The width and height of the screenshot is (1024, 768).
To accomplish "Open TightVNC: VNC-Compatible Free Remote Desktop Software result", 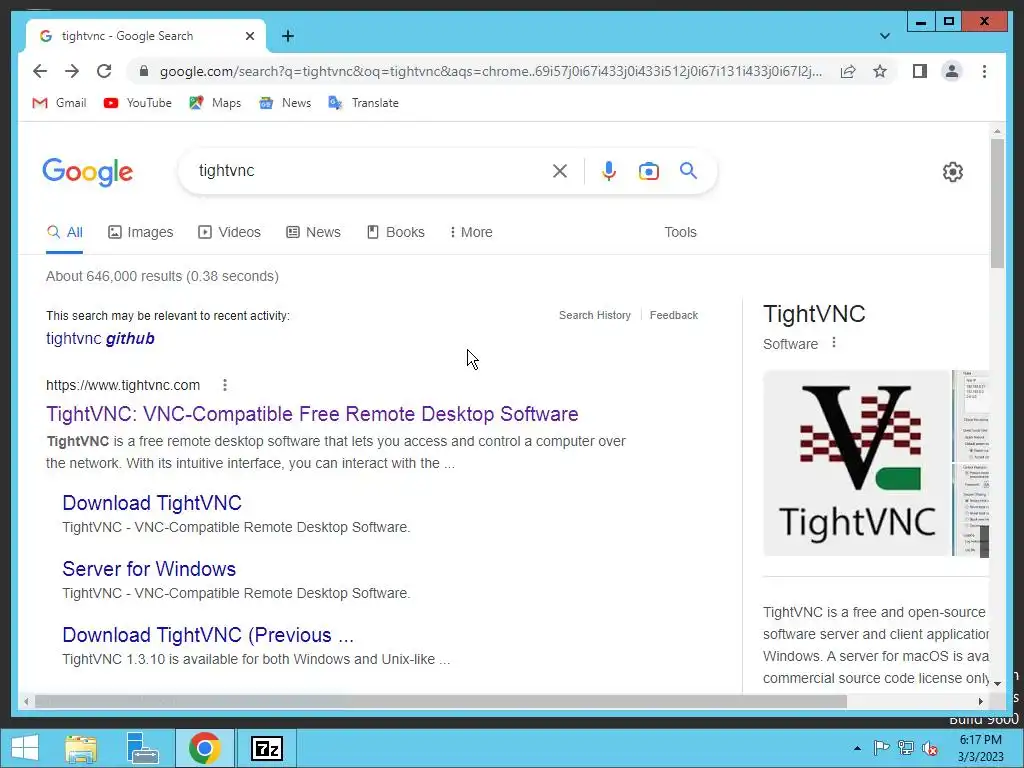I will [x=312, y=414].
